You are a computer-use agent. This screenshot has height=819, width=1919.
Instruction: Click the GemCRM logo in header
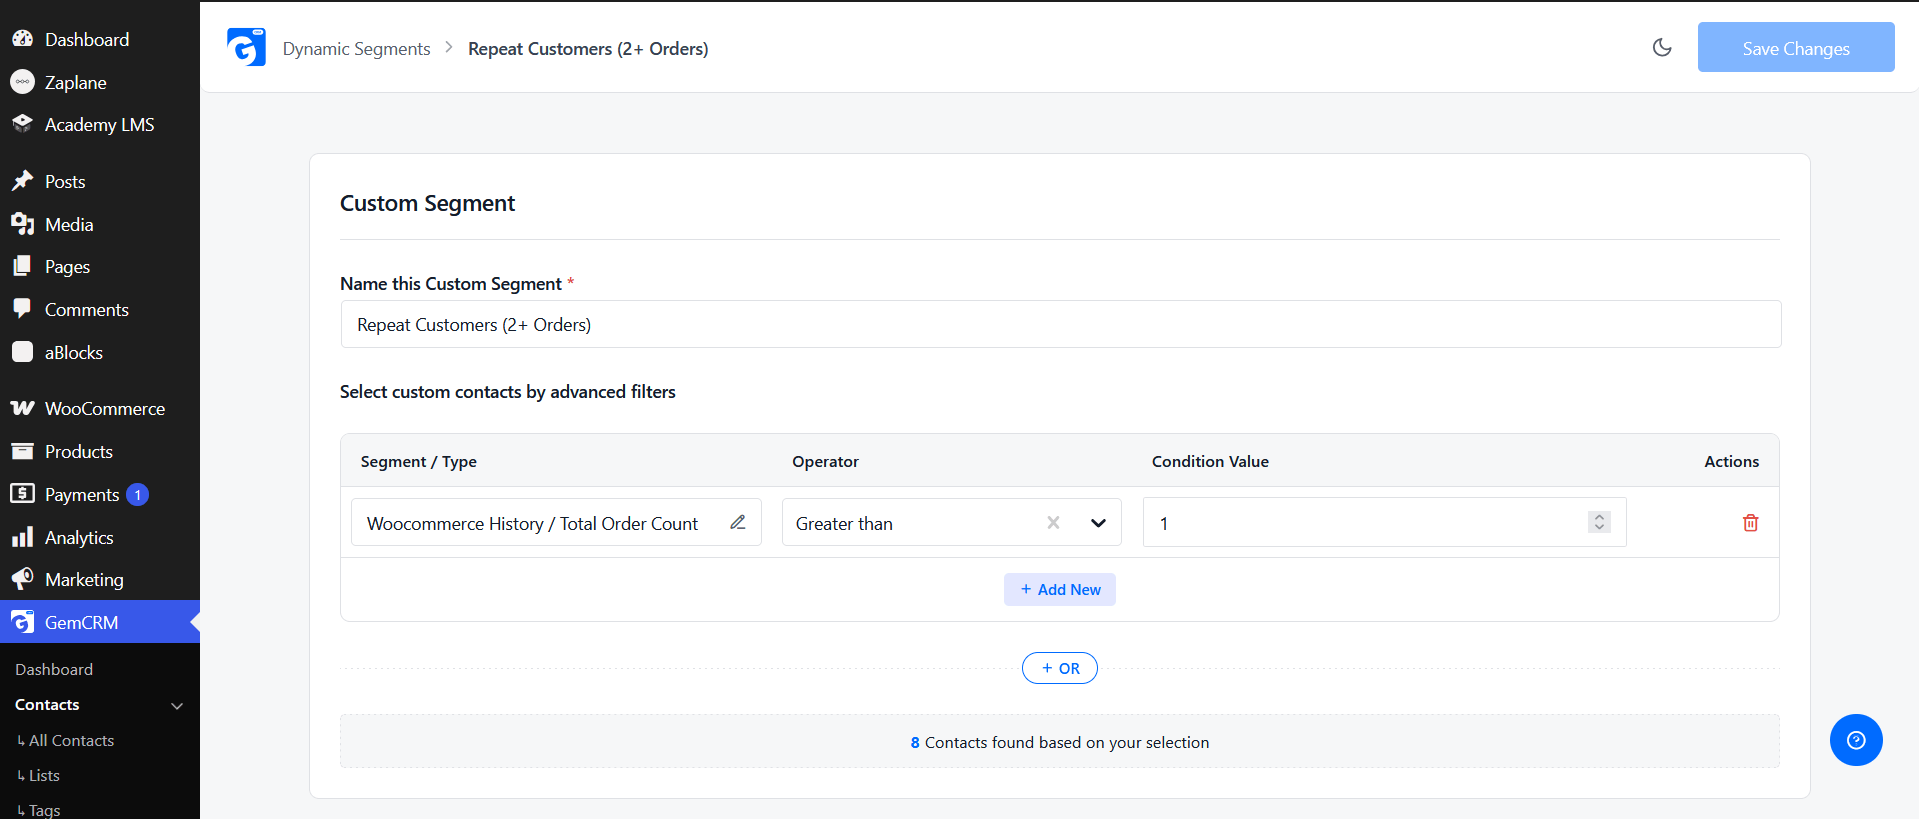[246, 47]
